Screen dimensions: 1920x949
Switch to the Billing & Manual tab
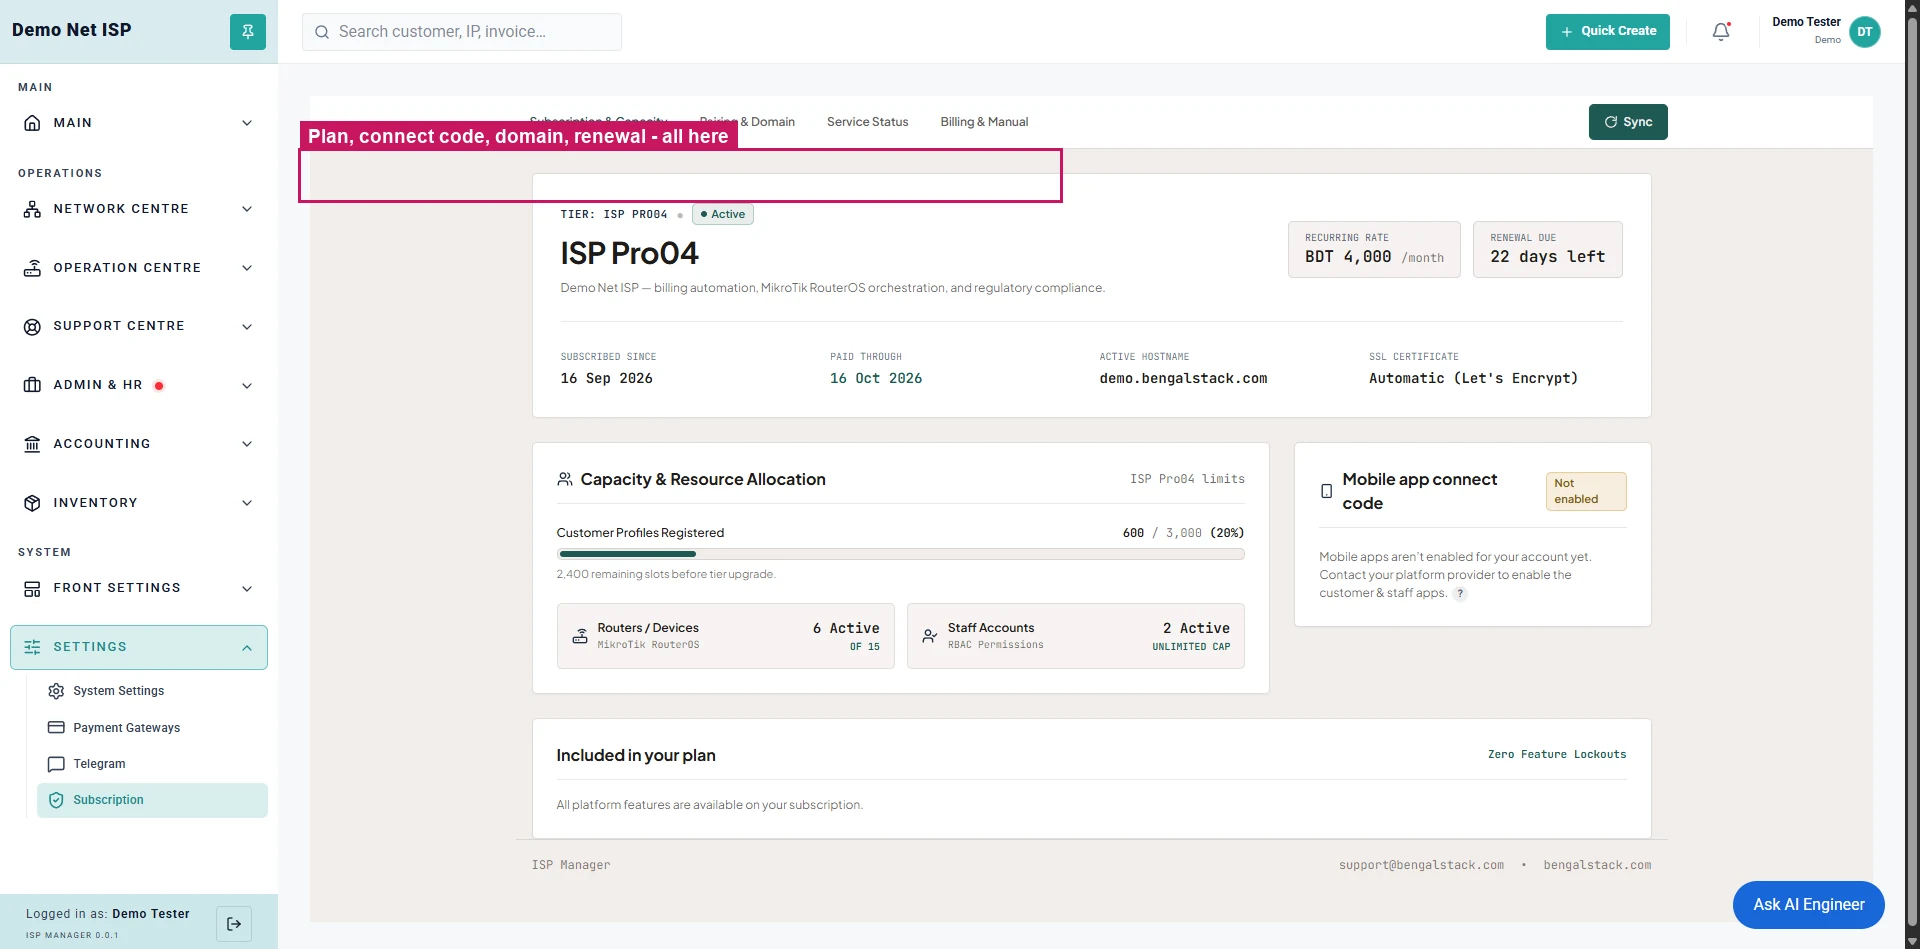pos(984,122)
